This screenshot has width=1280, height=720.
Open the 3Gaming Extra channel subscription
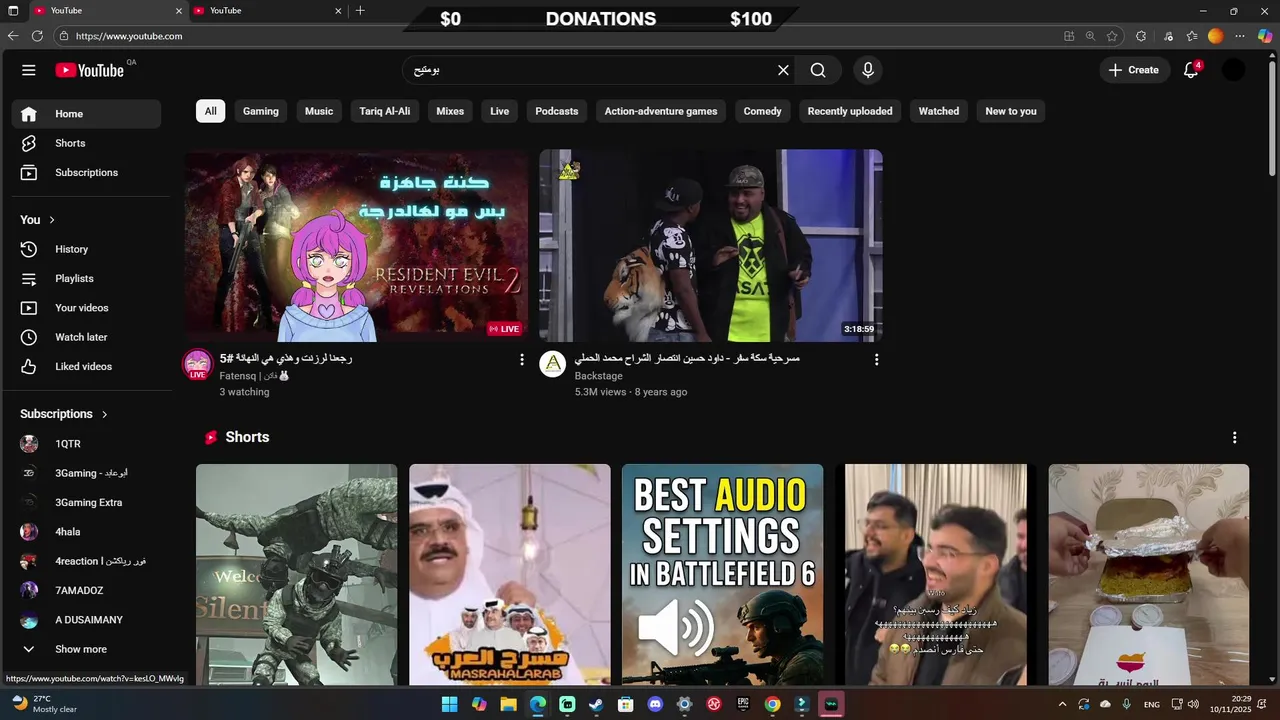86,502
